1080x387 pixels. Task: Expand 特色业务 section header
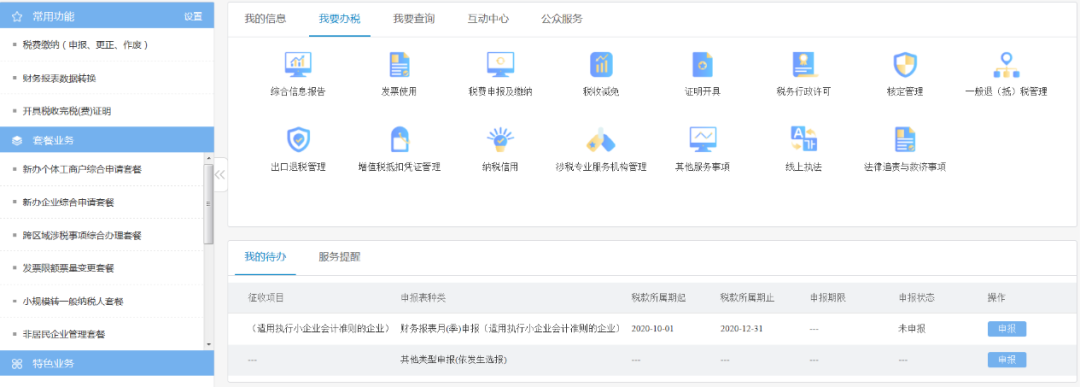click(x=107, y=363)
